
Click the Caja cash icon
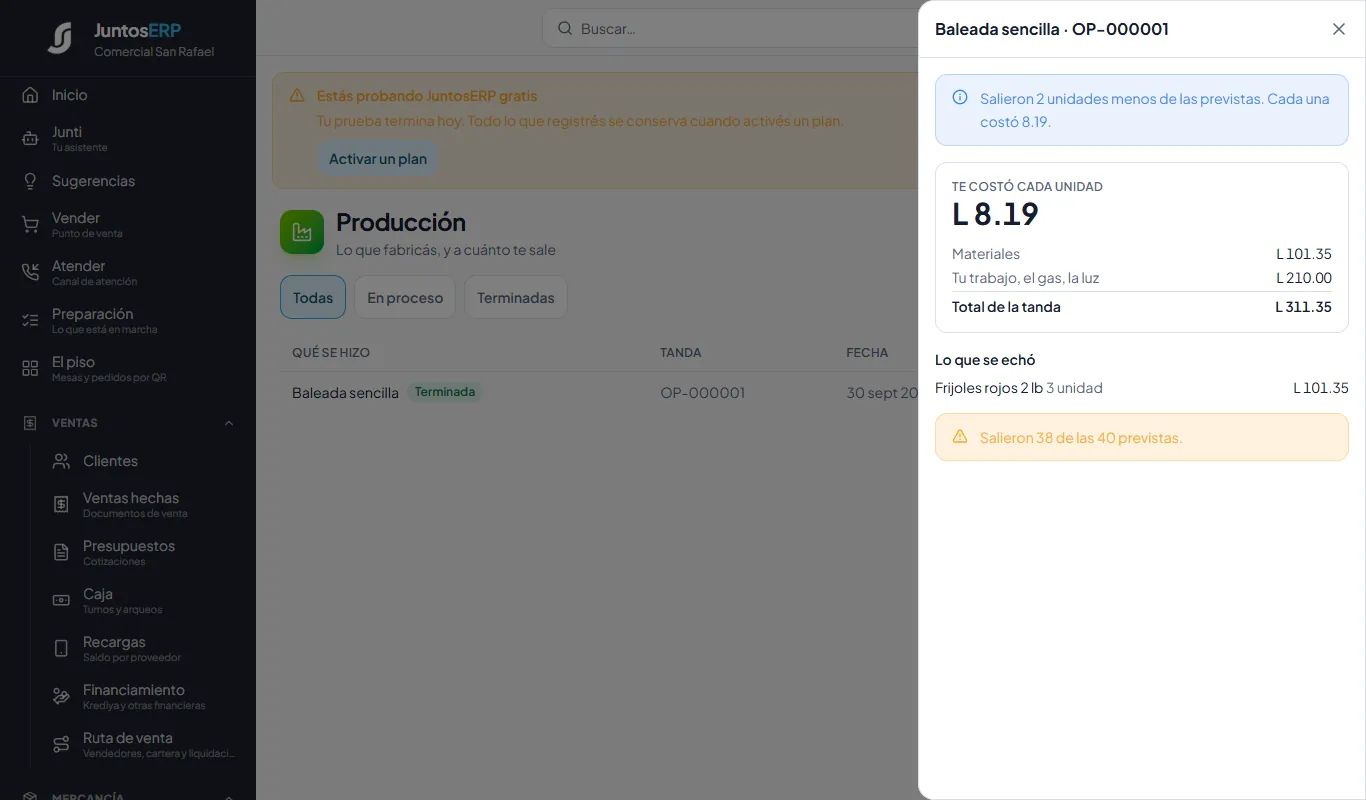tap(61, 601)
